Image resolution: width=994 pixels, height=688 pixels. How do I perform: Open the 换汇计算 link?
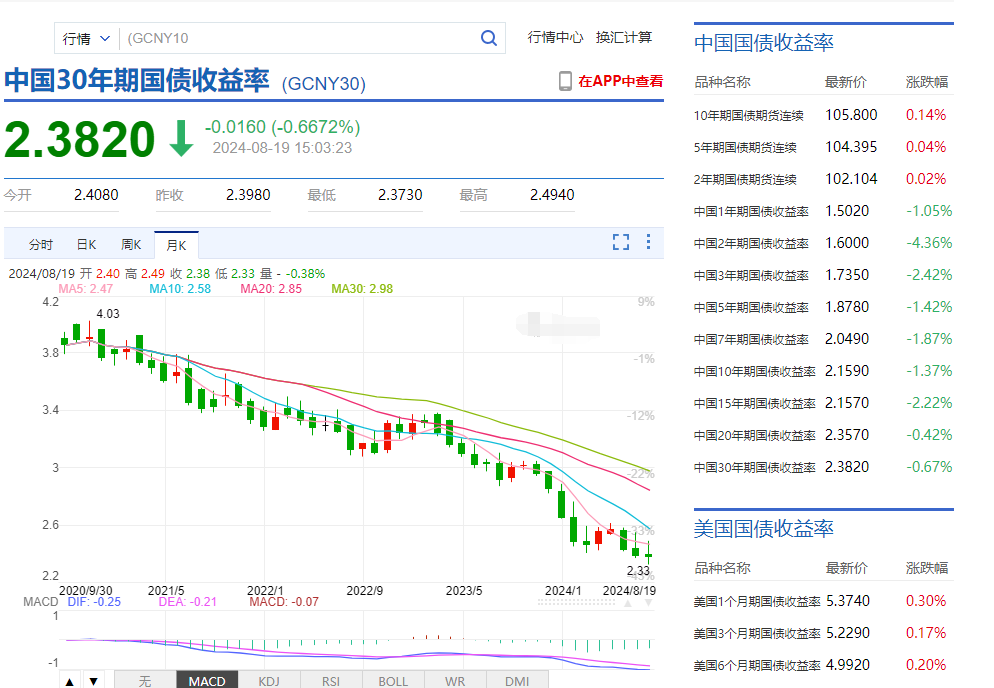(x=624, y=37)
